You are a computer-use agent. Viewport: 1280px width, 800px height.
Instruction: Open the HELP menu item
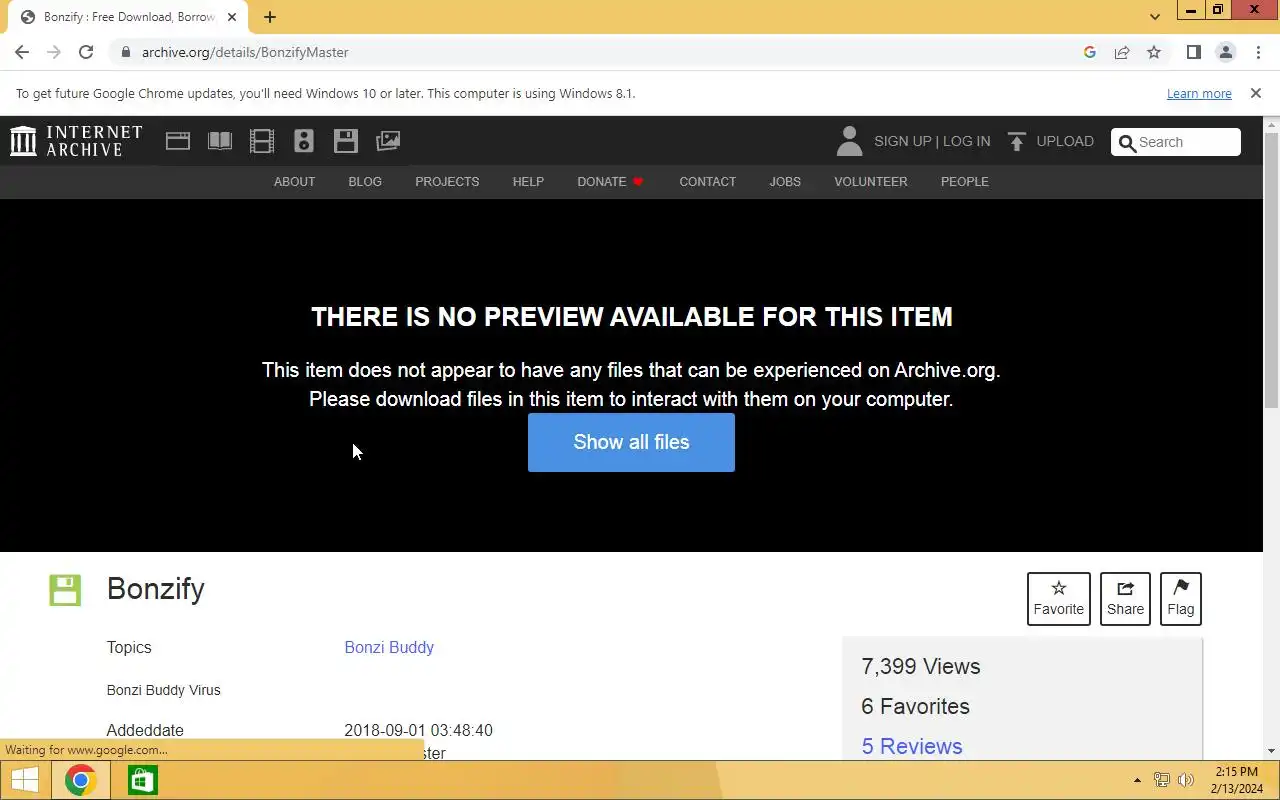coord(528,181)
